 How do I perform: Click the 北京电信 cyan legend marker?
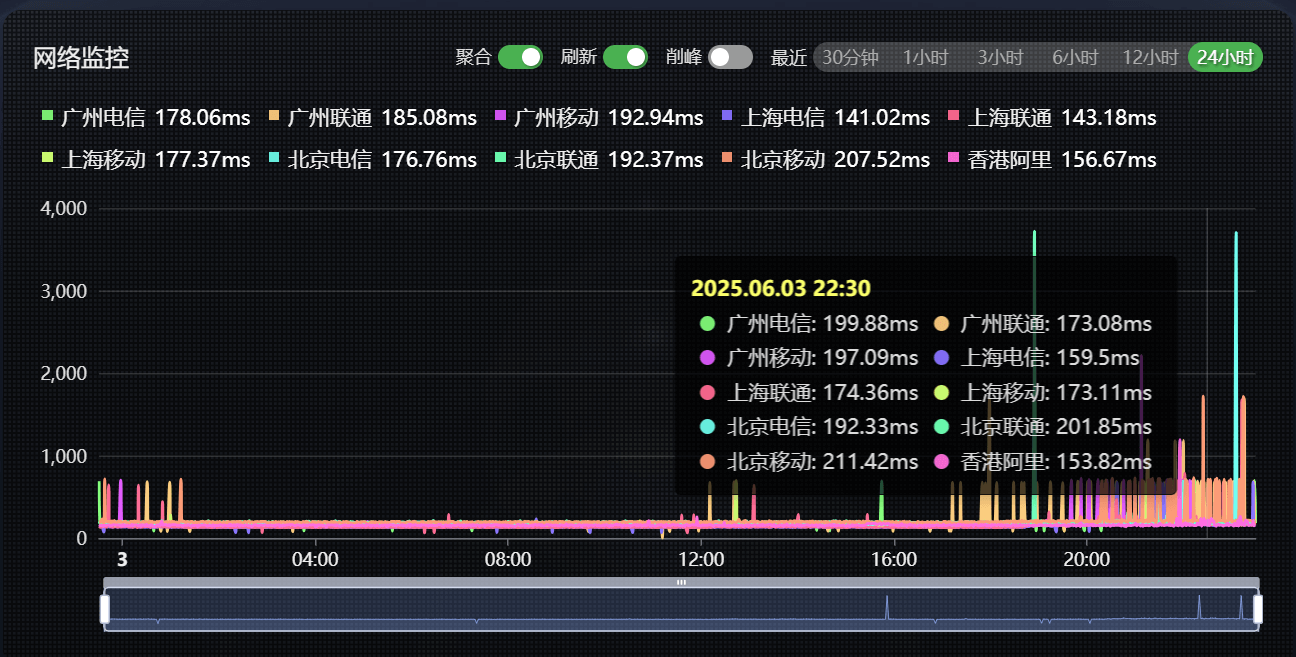[274, 159]
